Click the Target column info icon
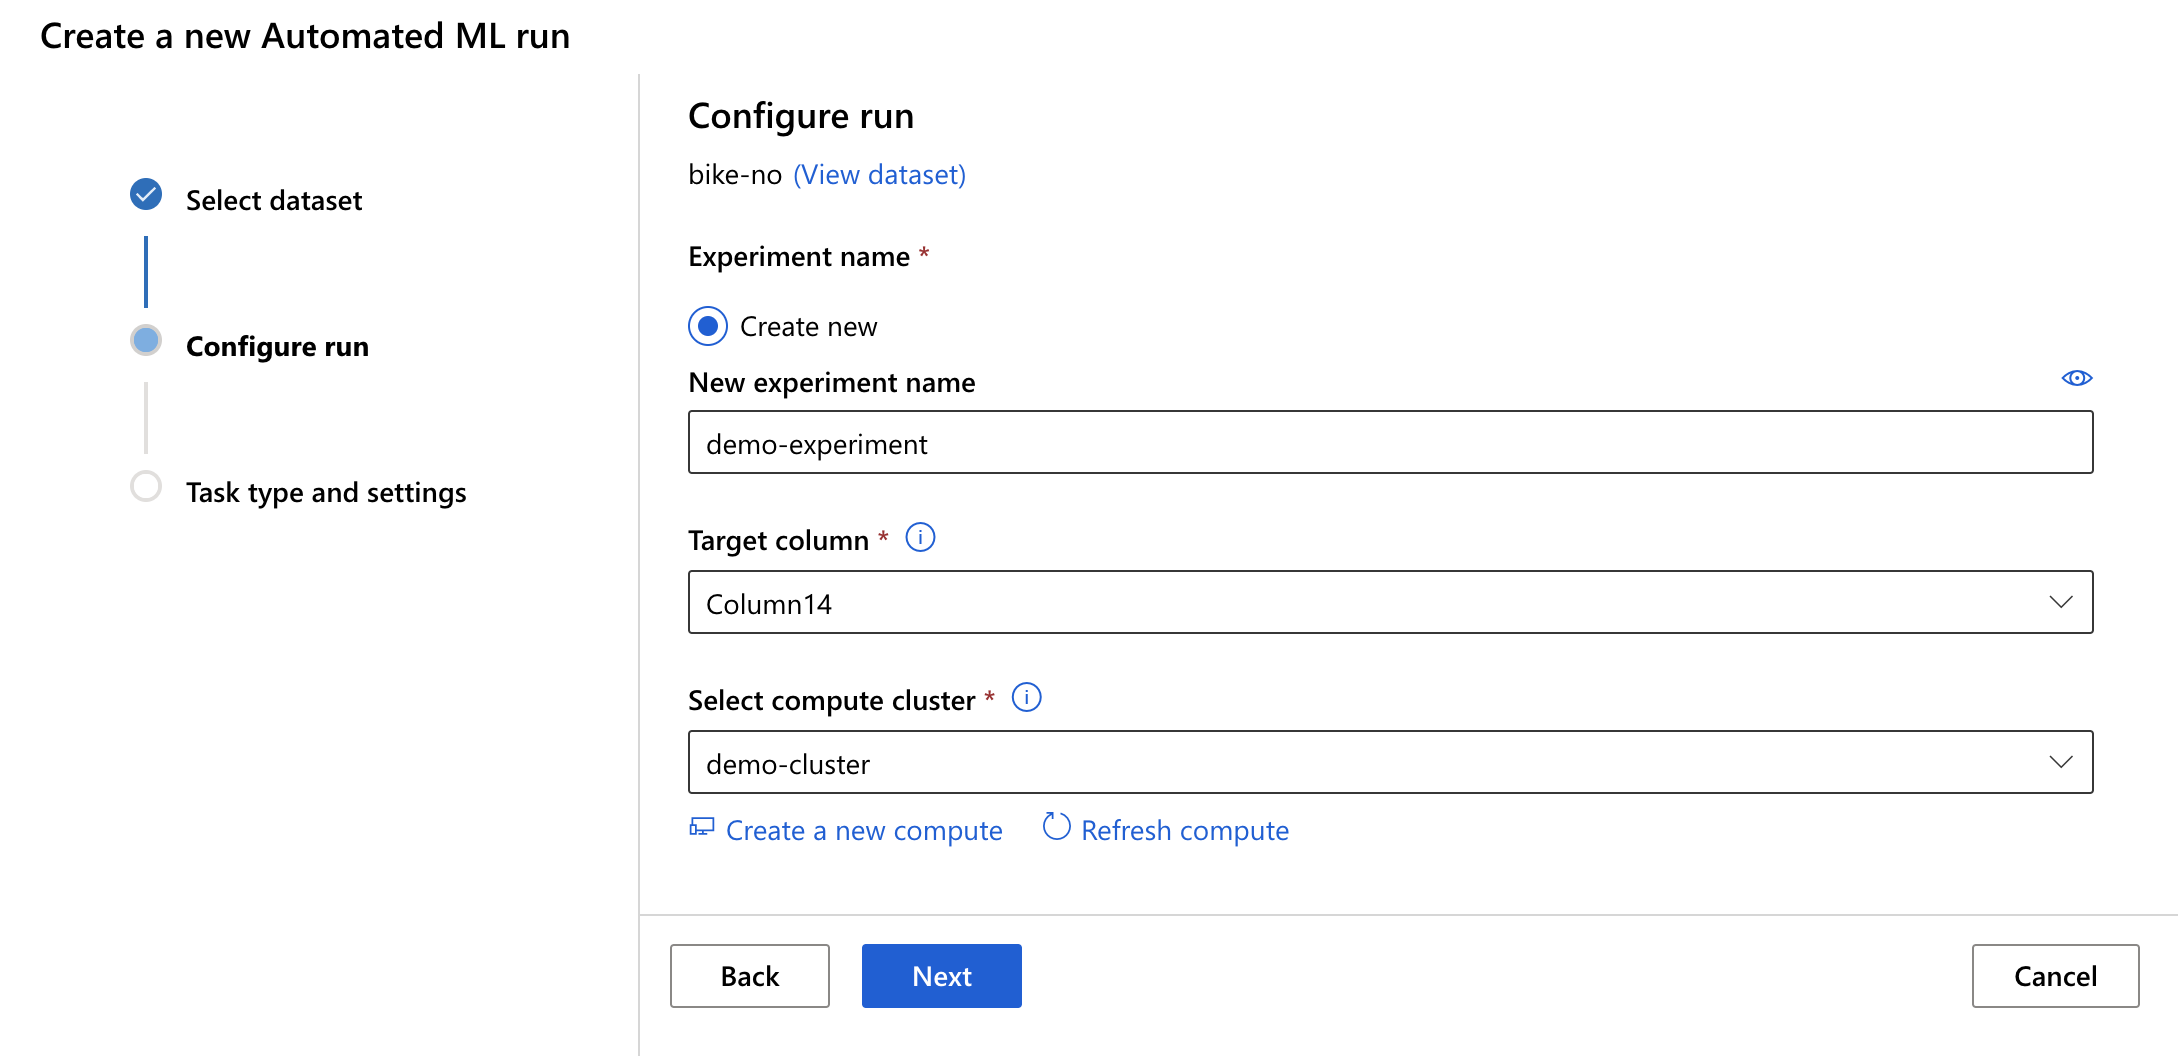Screen dimensions: 2178x1056 click(920, 538)
